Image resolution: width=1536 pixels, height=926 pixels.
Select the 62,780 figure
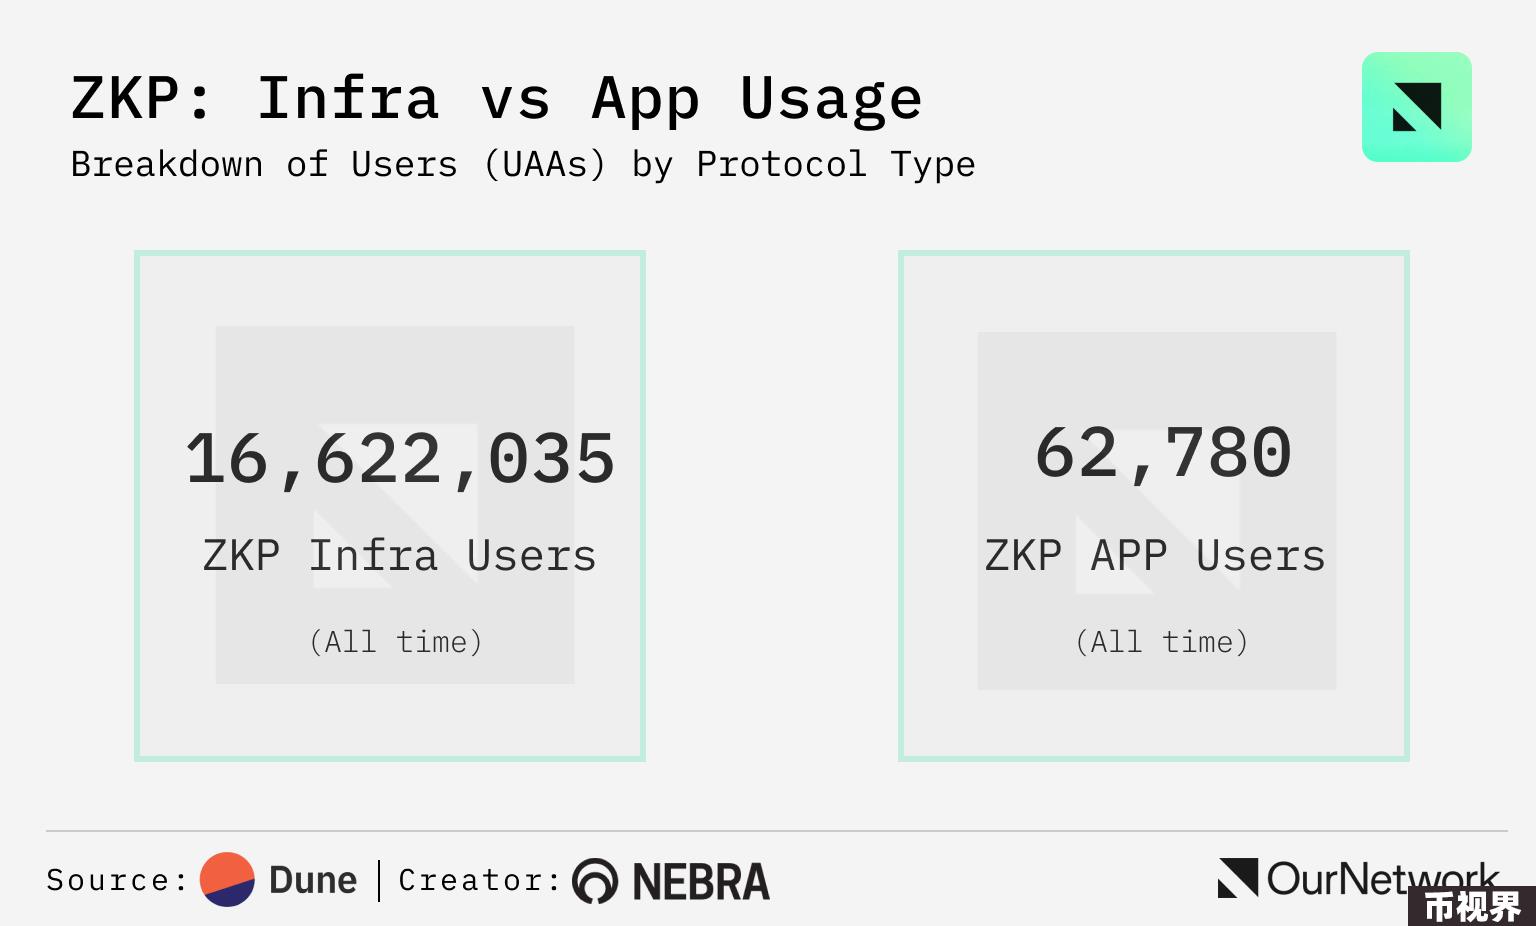tap(1164, 453)
